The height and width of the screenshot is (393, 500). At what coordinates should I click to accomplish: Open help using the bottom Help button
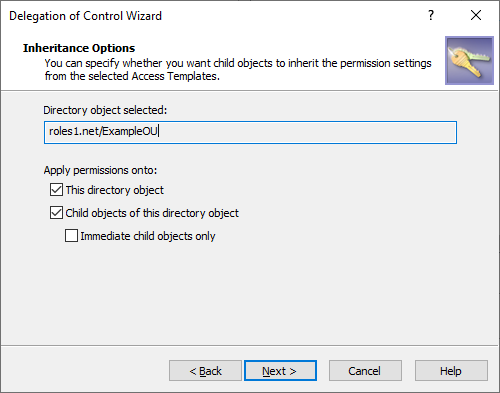tap(451, 371)
